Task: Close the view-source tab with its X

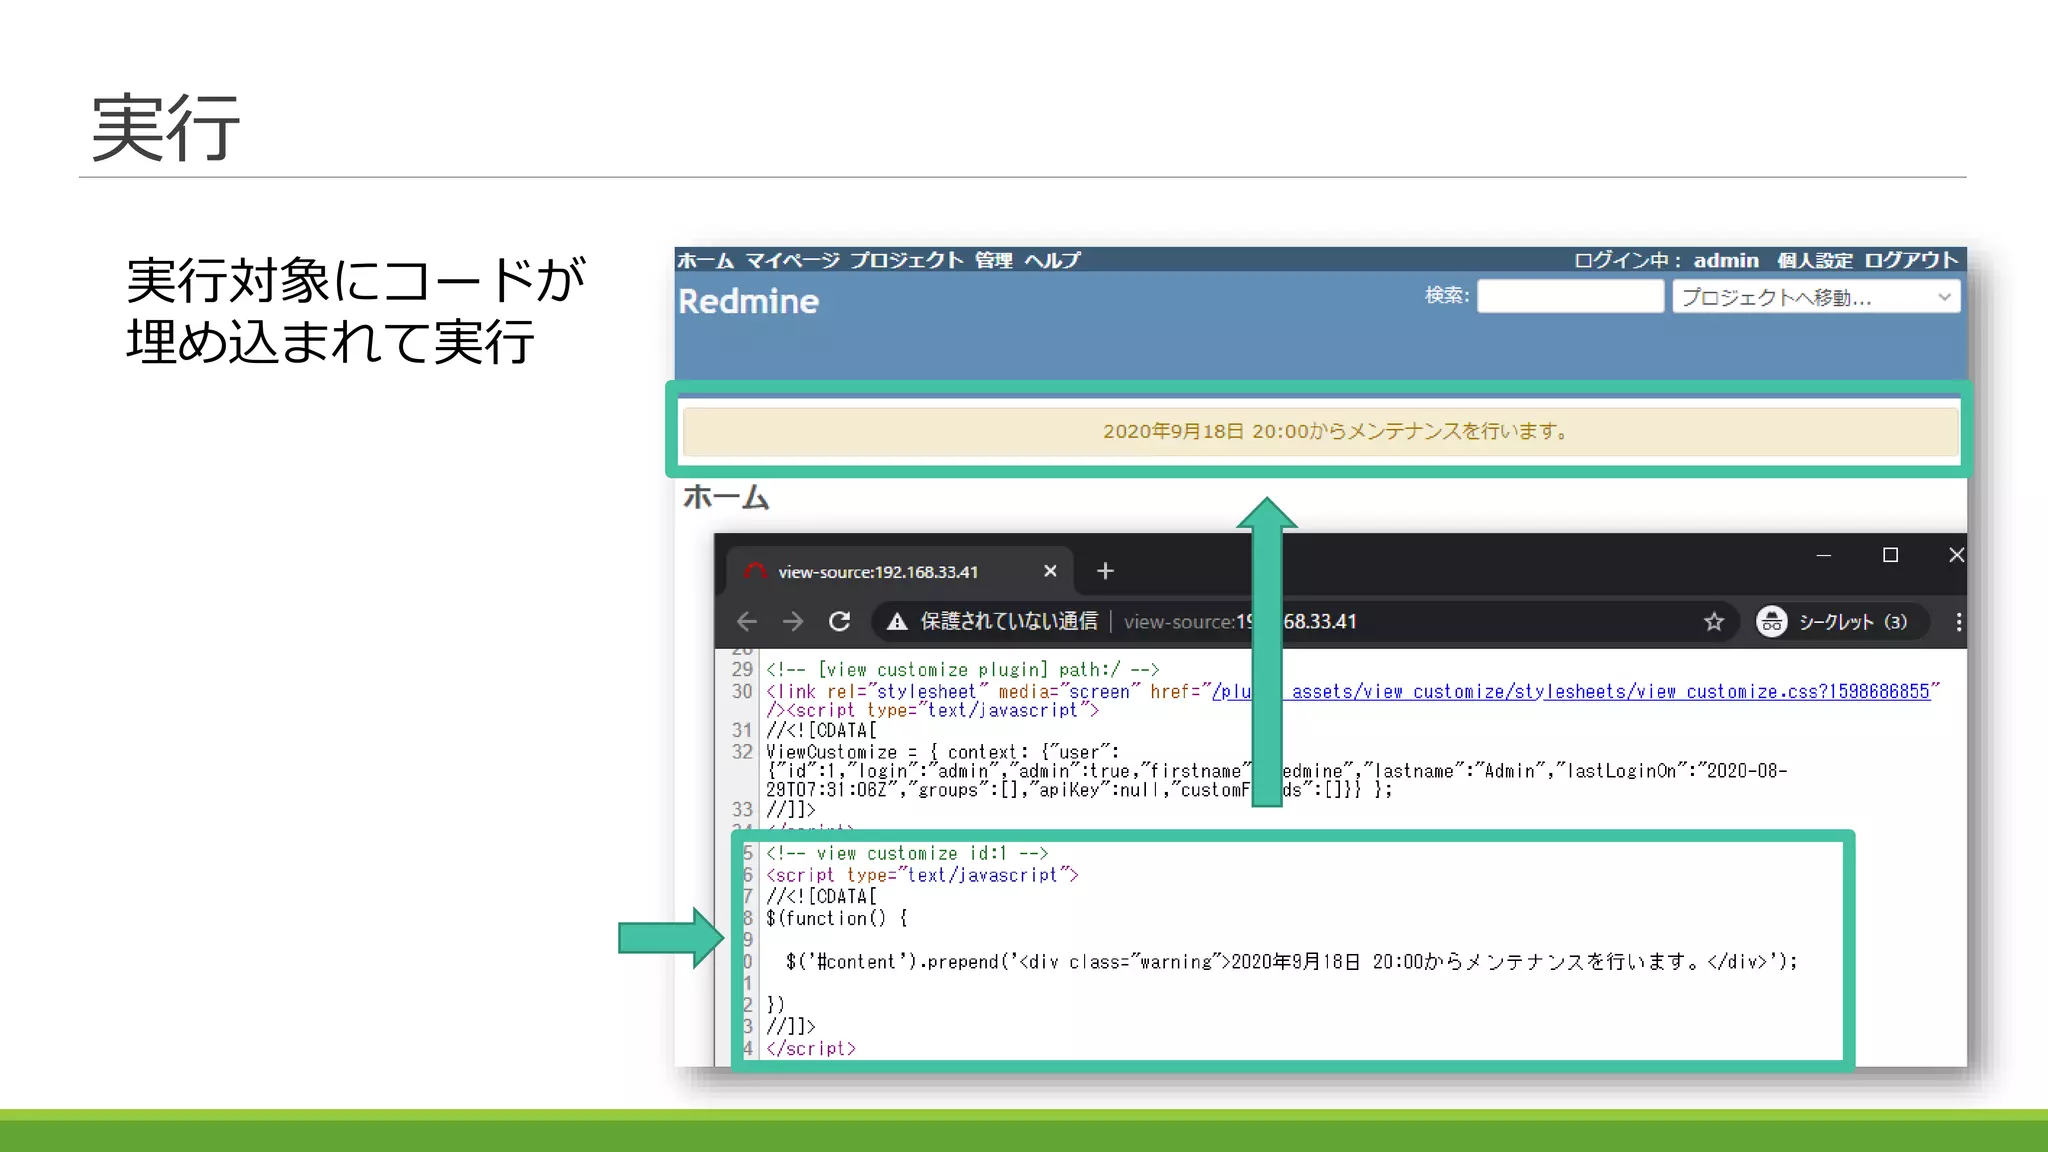Action: tap(1050, 571)
